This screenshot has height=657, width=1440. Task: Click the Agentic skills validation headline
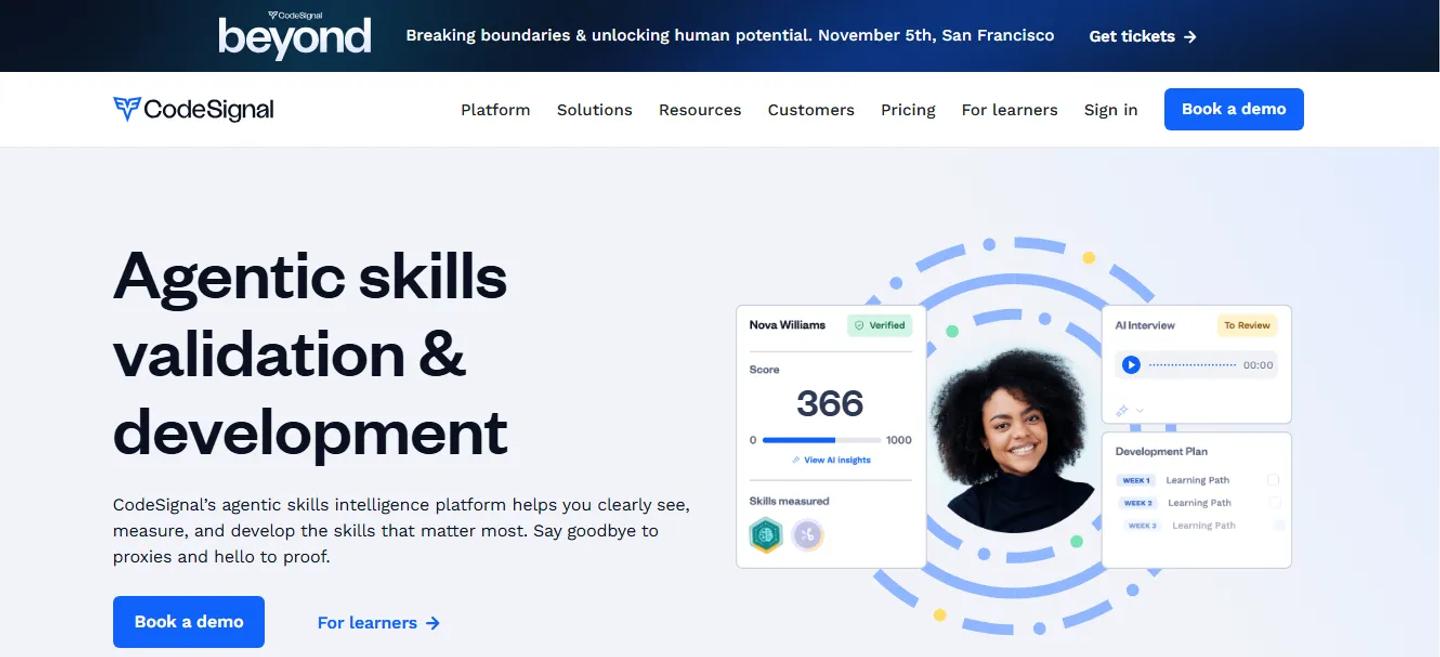tap(311, 354)
